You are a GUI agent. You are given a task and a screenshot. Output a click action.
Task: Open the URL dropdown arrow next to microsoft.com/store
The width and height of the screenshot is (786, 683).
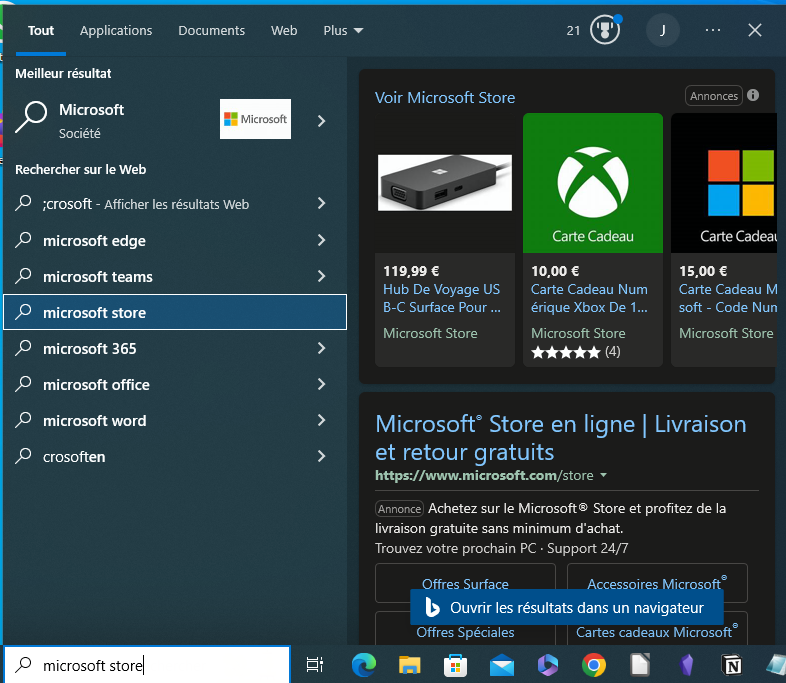pos(603,475)
